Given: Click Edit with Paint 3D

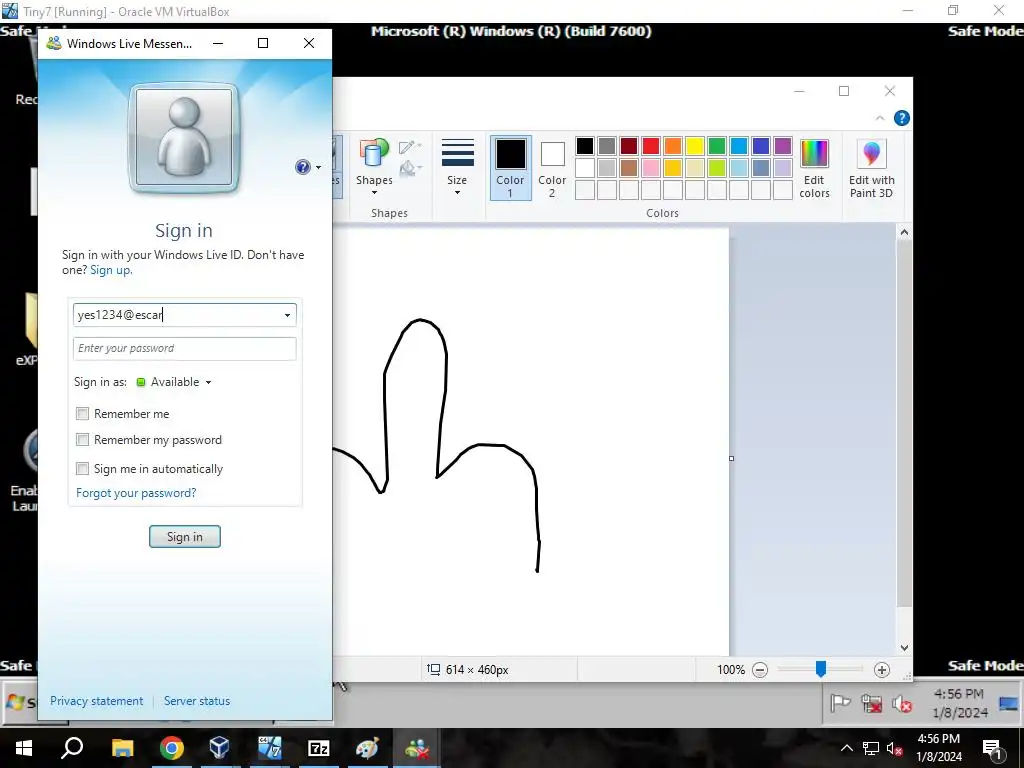Looking at the screenshot, I should [872, 168].
